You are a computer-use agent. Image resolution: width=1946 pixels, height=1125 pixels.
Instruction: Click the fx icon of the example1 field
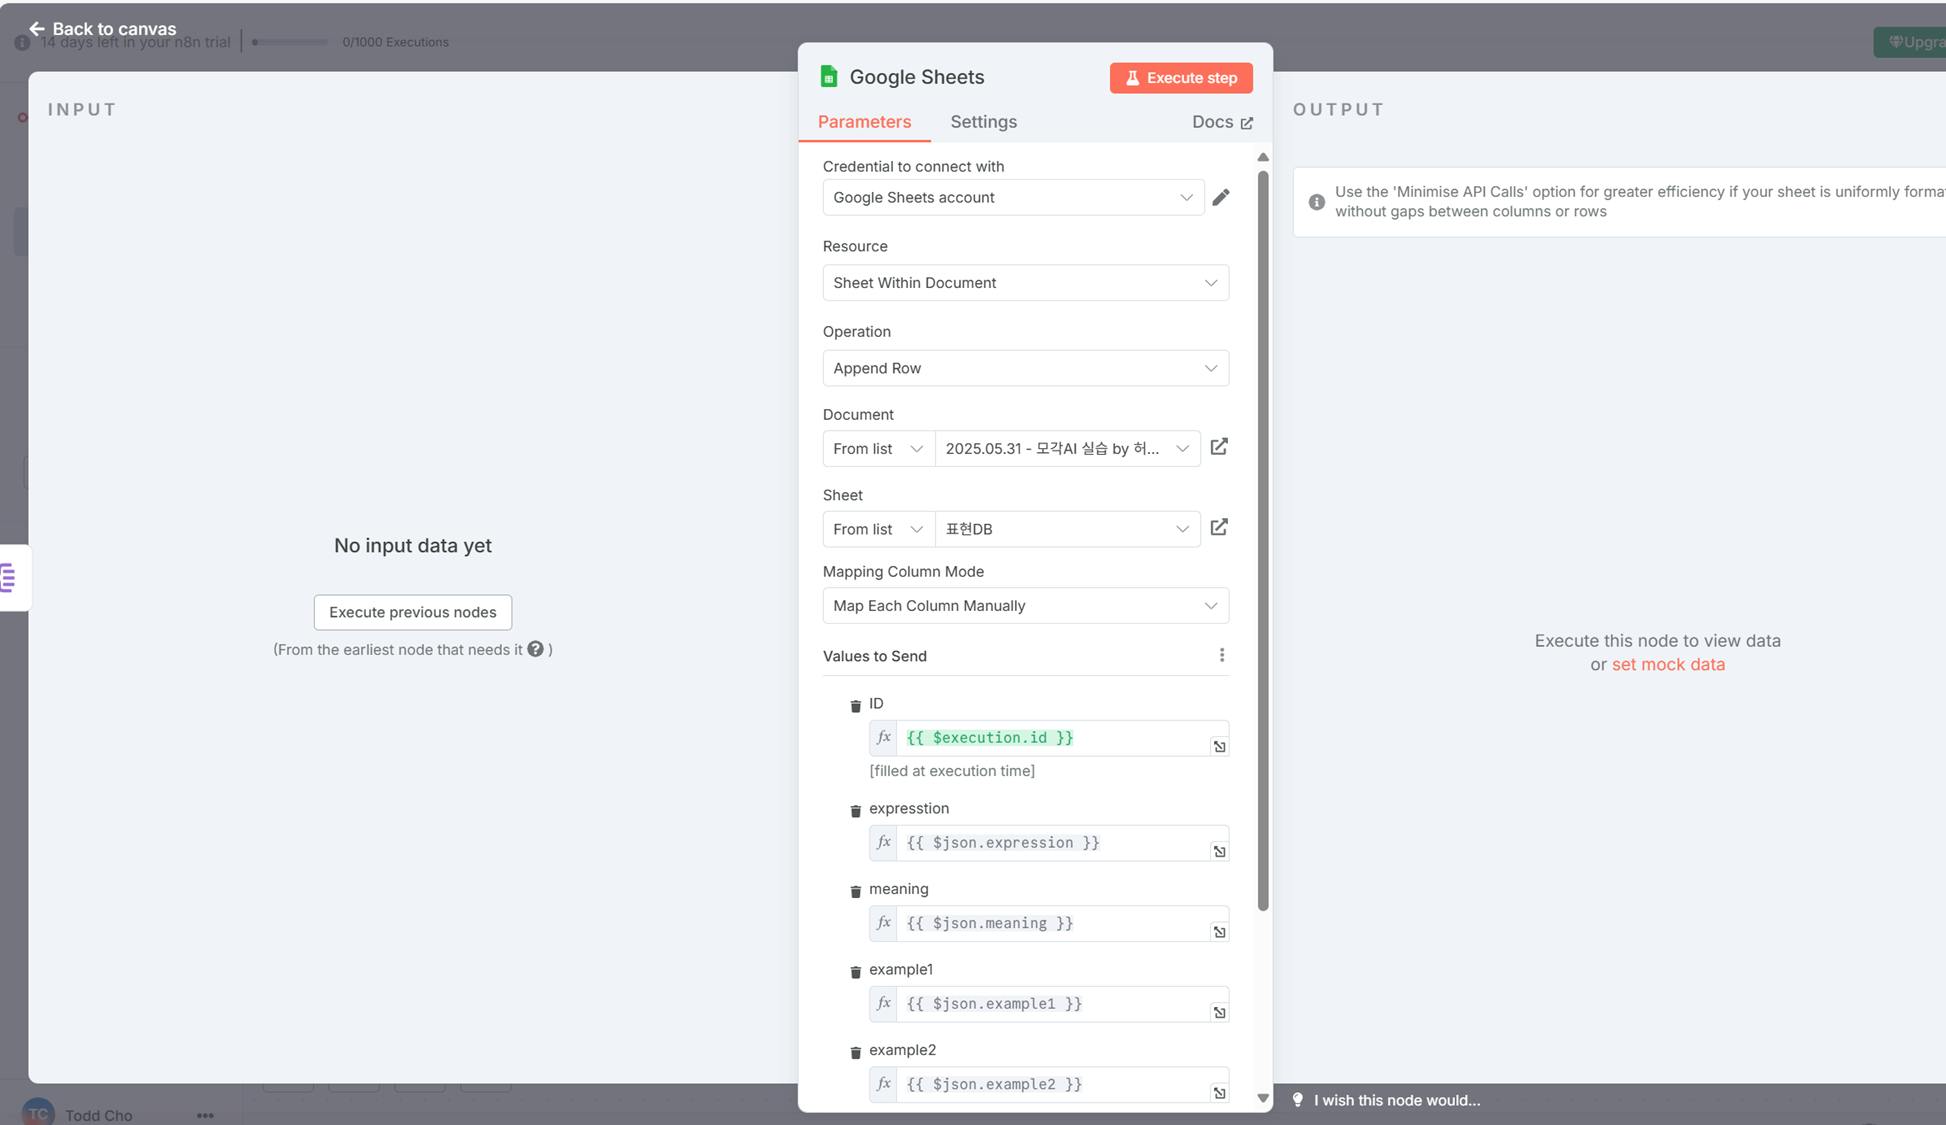pos(883,1004)
